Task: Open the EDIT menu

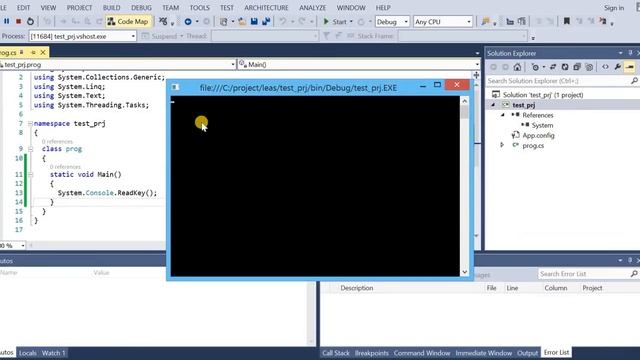Action: [x=23, y=8]
